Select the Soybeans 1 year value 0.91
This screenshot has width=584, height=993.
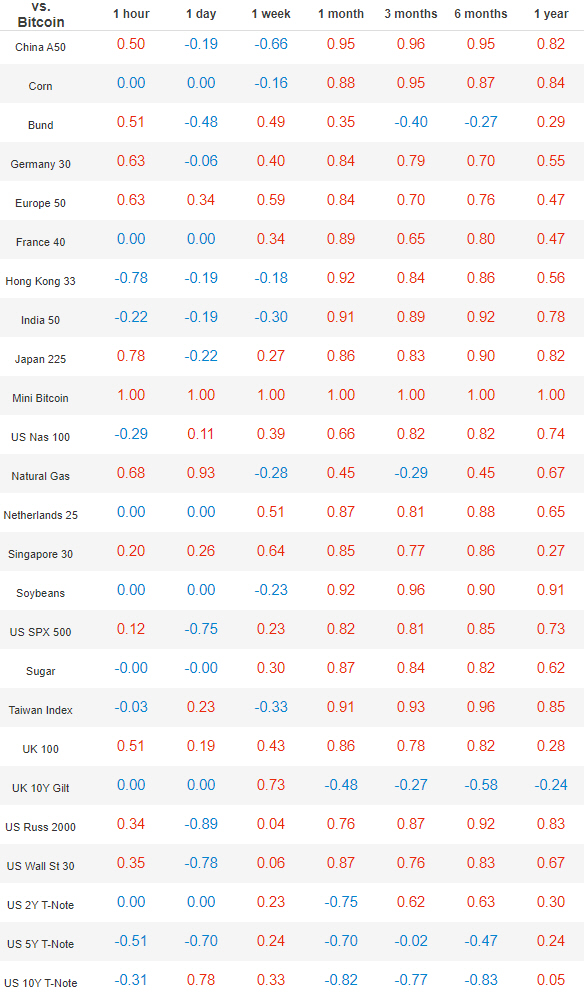551,590
